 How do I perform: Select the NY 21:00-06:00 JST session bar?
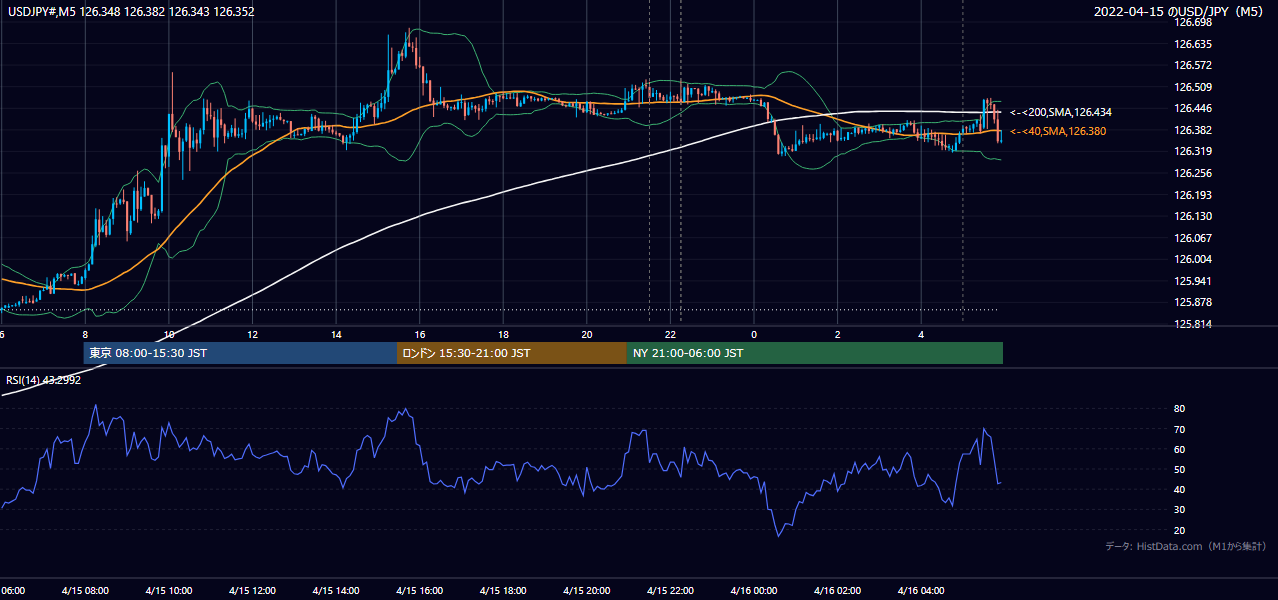[815, 353]
